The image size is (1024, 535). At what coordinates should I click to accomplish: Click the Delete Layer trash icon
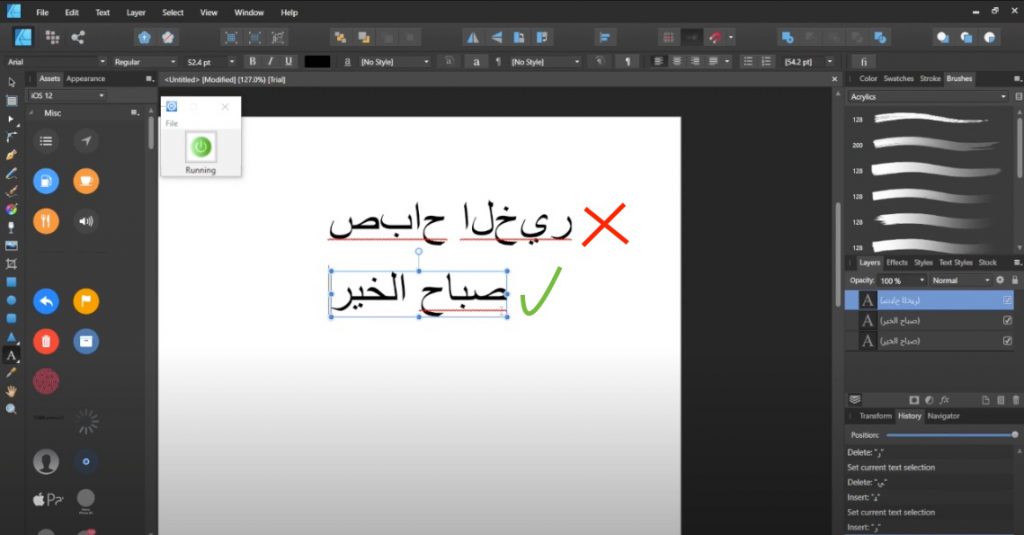coord(1015,400)
